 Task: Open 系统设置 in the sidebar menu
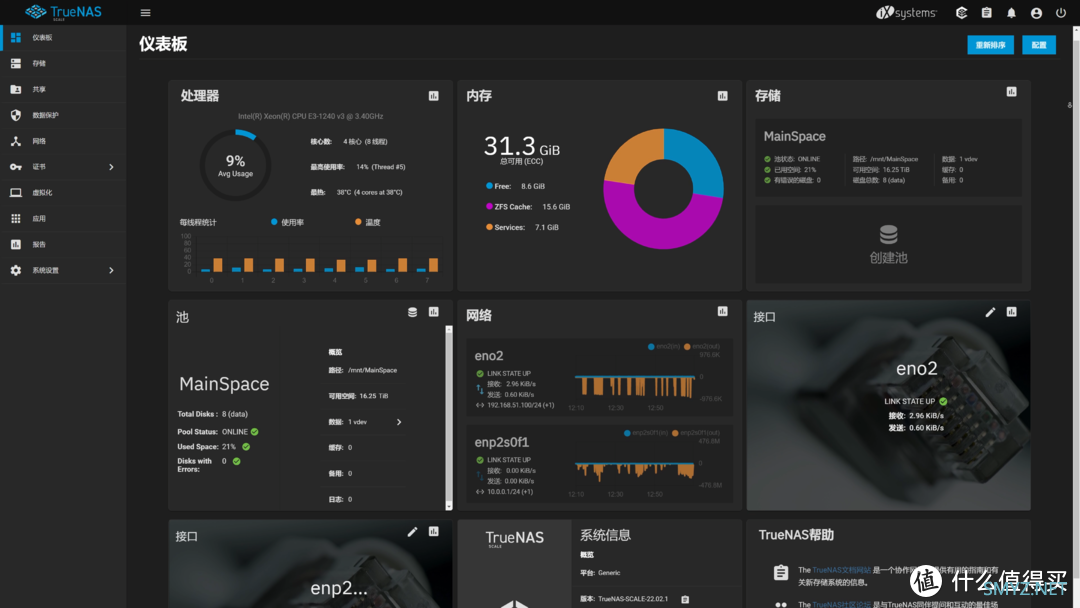[63, 271]
